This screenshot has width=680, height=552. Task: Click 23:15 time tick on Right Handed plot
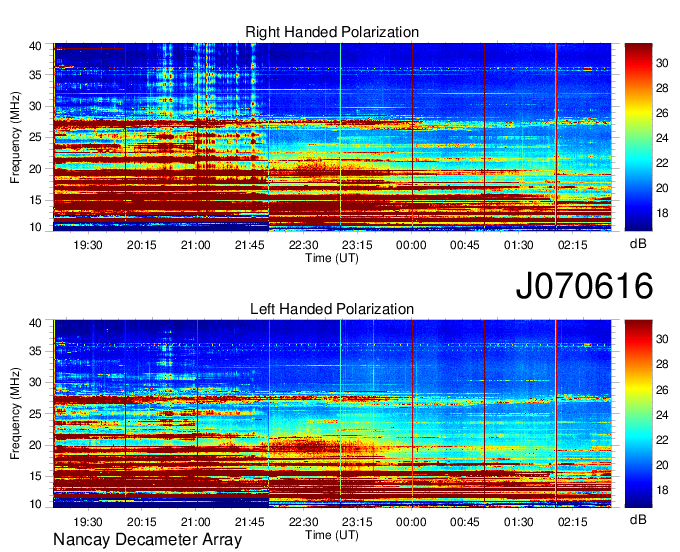point(357,245)
